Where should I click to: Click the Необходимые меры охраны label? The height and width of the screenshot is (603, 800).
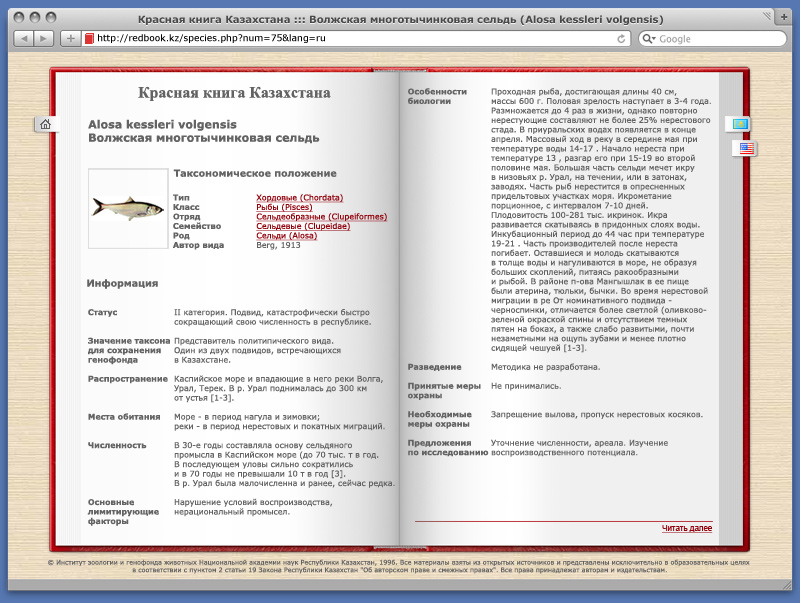439,419
